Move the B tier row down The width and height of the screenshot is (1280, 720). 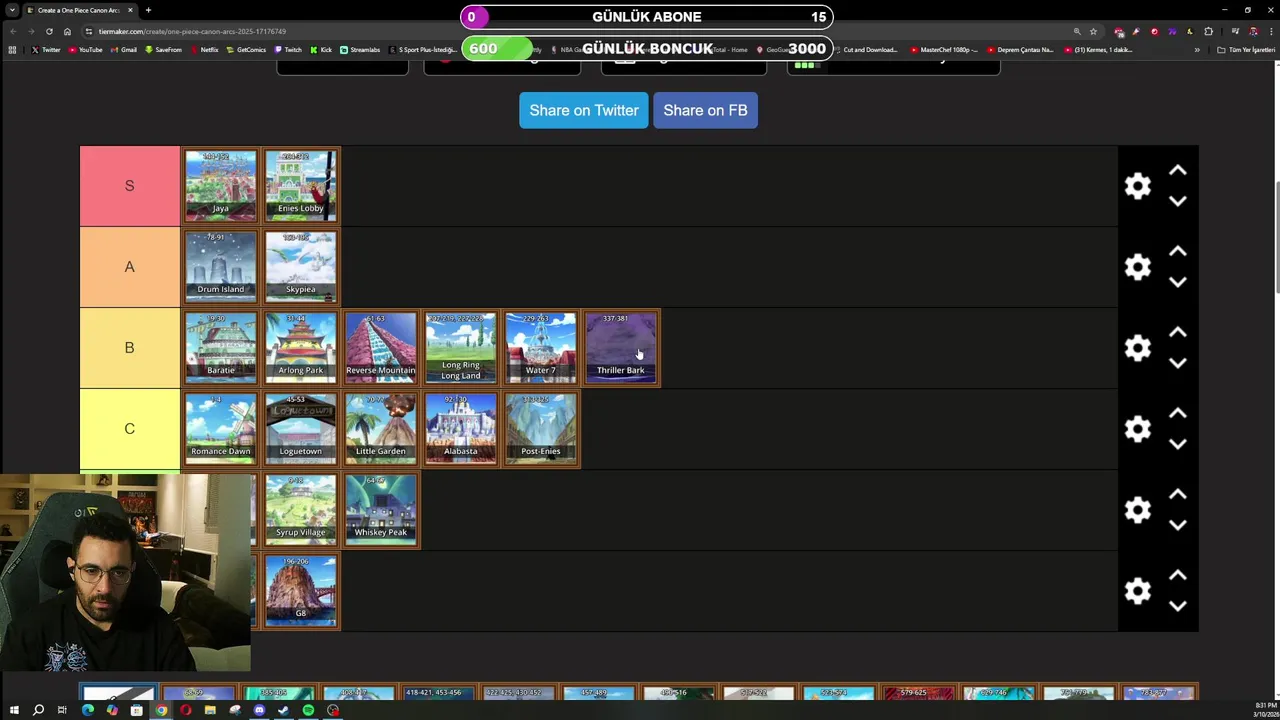[x=1178, y=363]
